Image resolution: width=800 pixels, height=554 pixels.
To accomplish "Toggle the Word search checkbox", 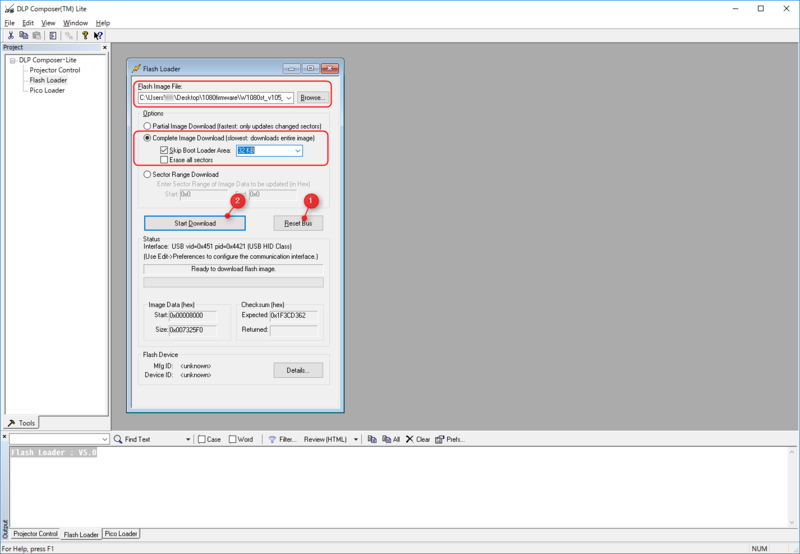I will (x=233, y=439).
